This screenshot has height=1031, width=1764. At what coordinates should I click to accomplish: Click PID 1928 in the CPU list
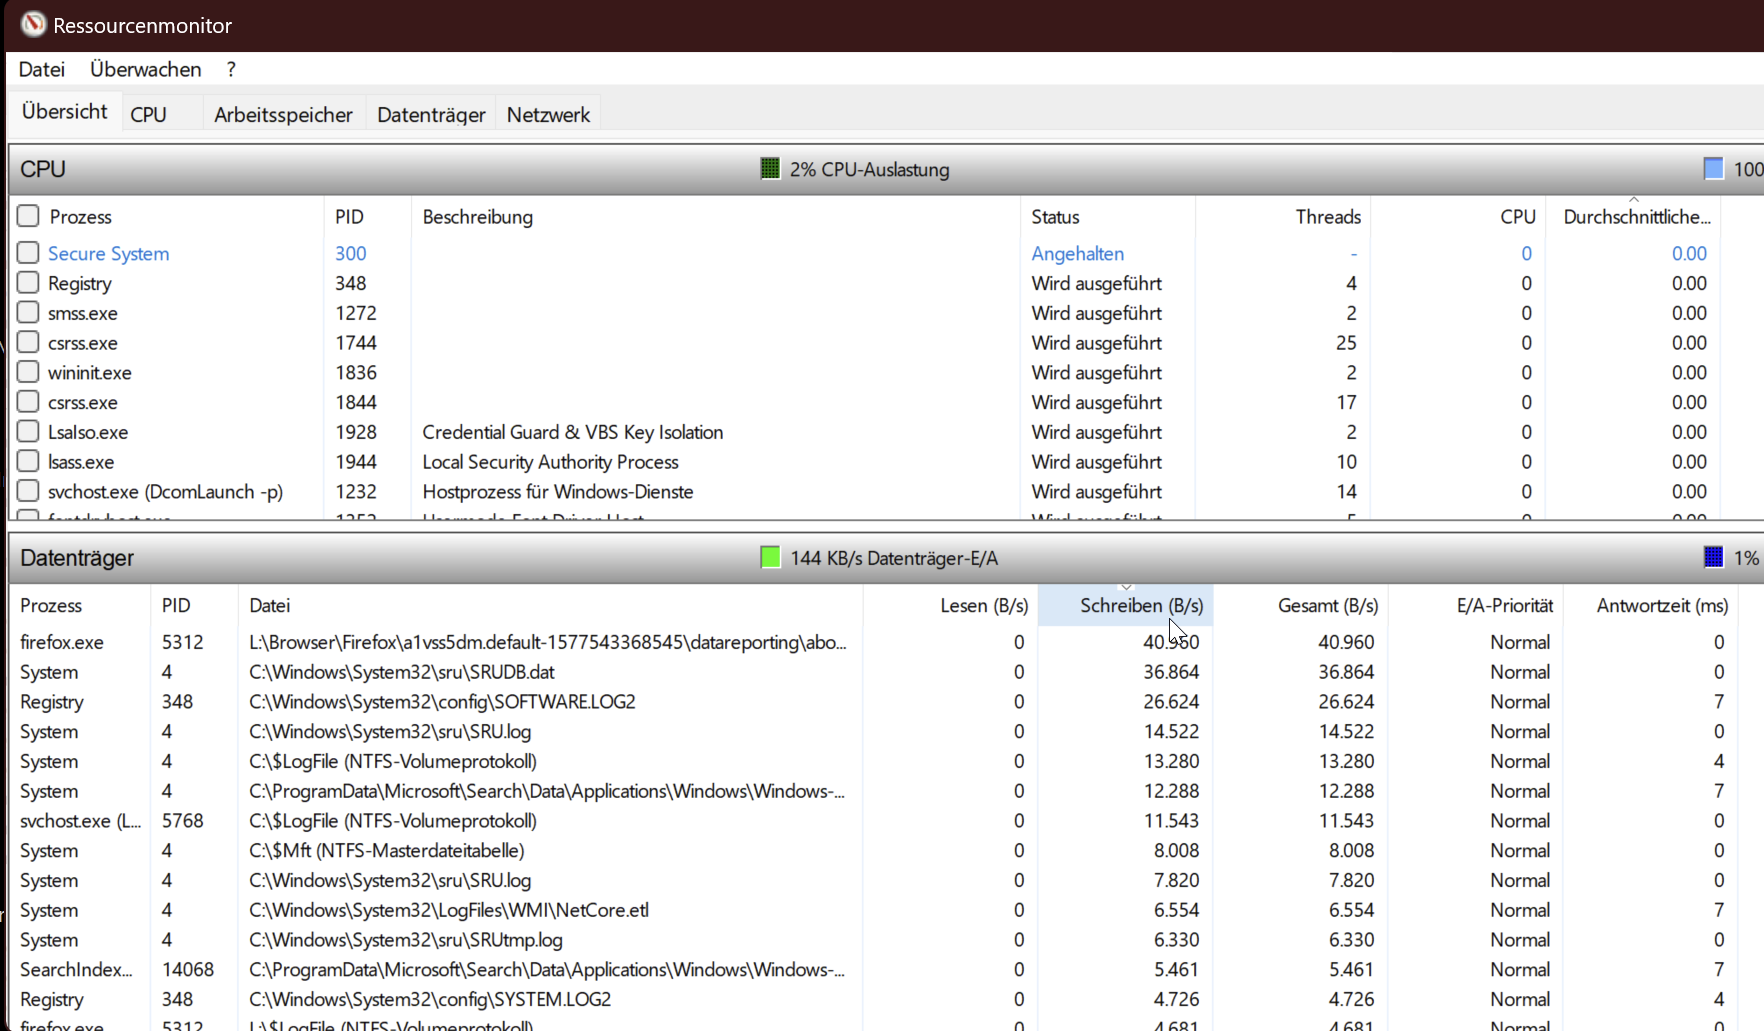pos(356,432)
